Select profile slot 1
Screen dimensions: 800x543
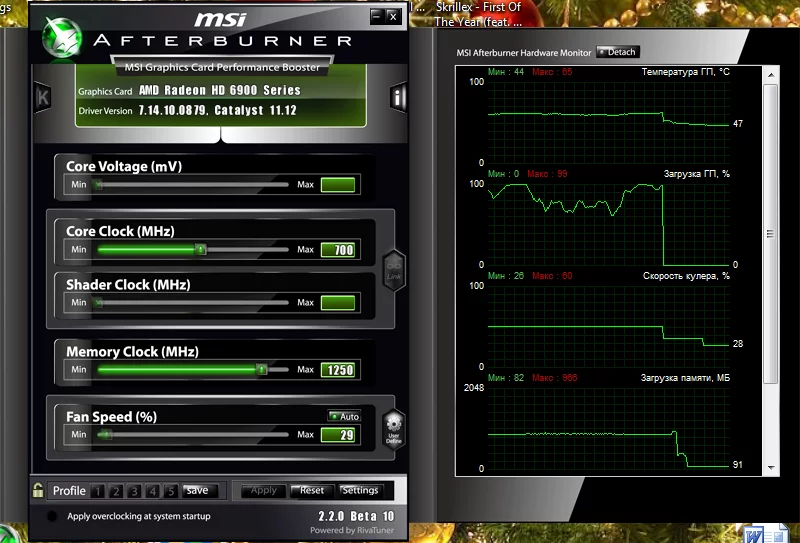[x=97, y=491]
